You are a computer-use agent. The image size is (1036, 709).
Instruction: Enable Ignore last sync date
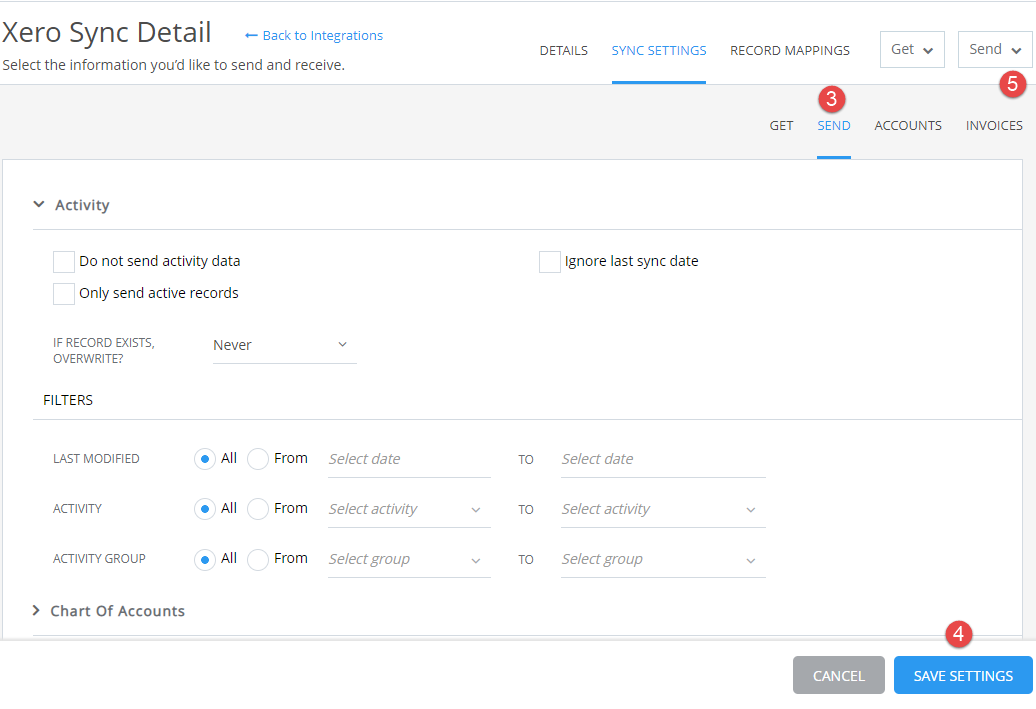(550, 262)
